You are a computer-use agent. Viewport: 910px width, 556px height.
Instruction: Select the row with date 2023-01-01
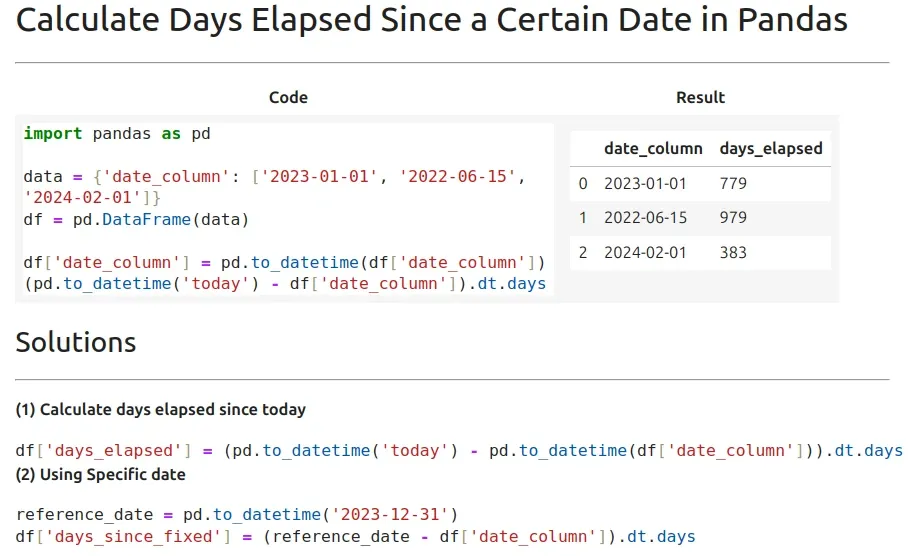pos(700,183)
